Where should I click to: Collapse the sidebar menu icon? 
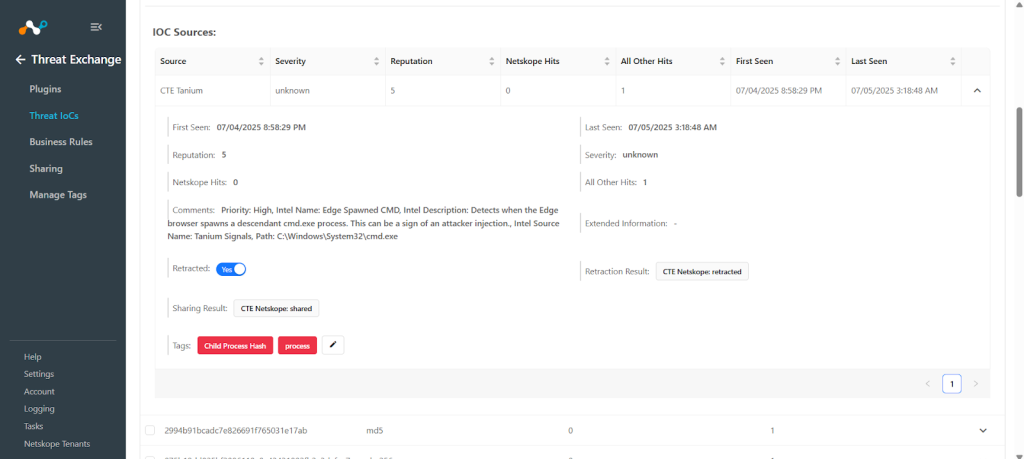pos(96,27)
